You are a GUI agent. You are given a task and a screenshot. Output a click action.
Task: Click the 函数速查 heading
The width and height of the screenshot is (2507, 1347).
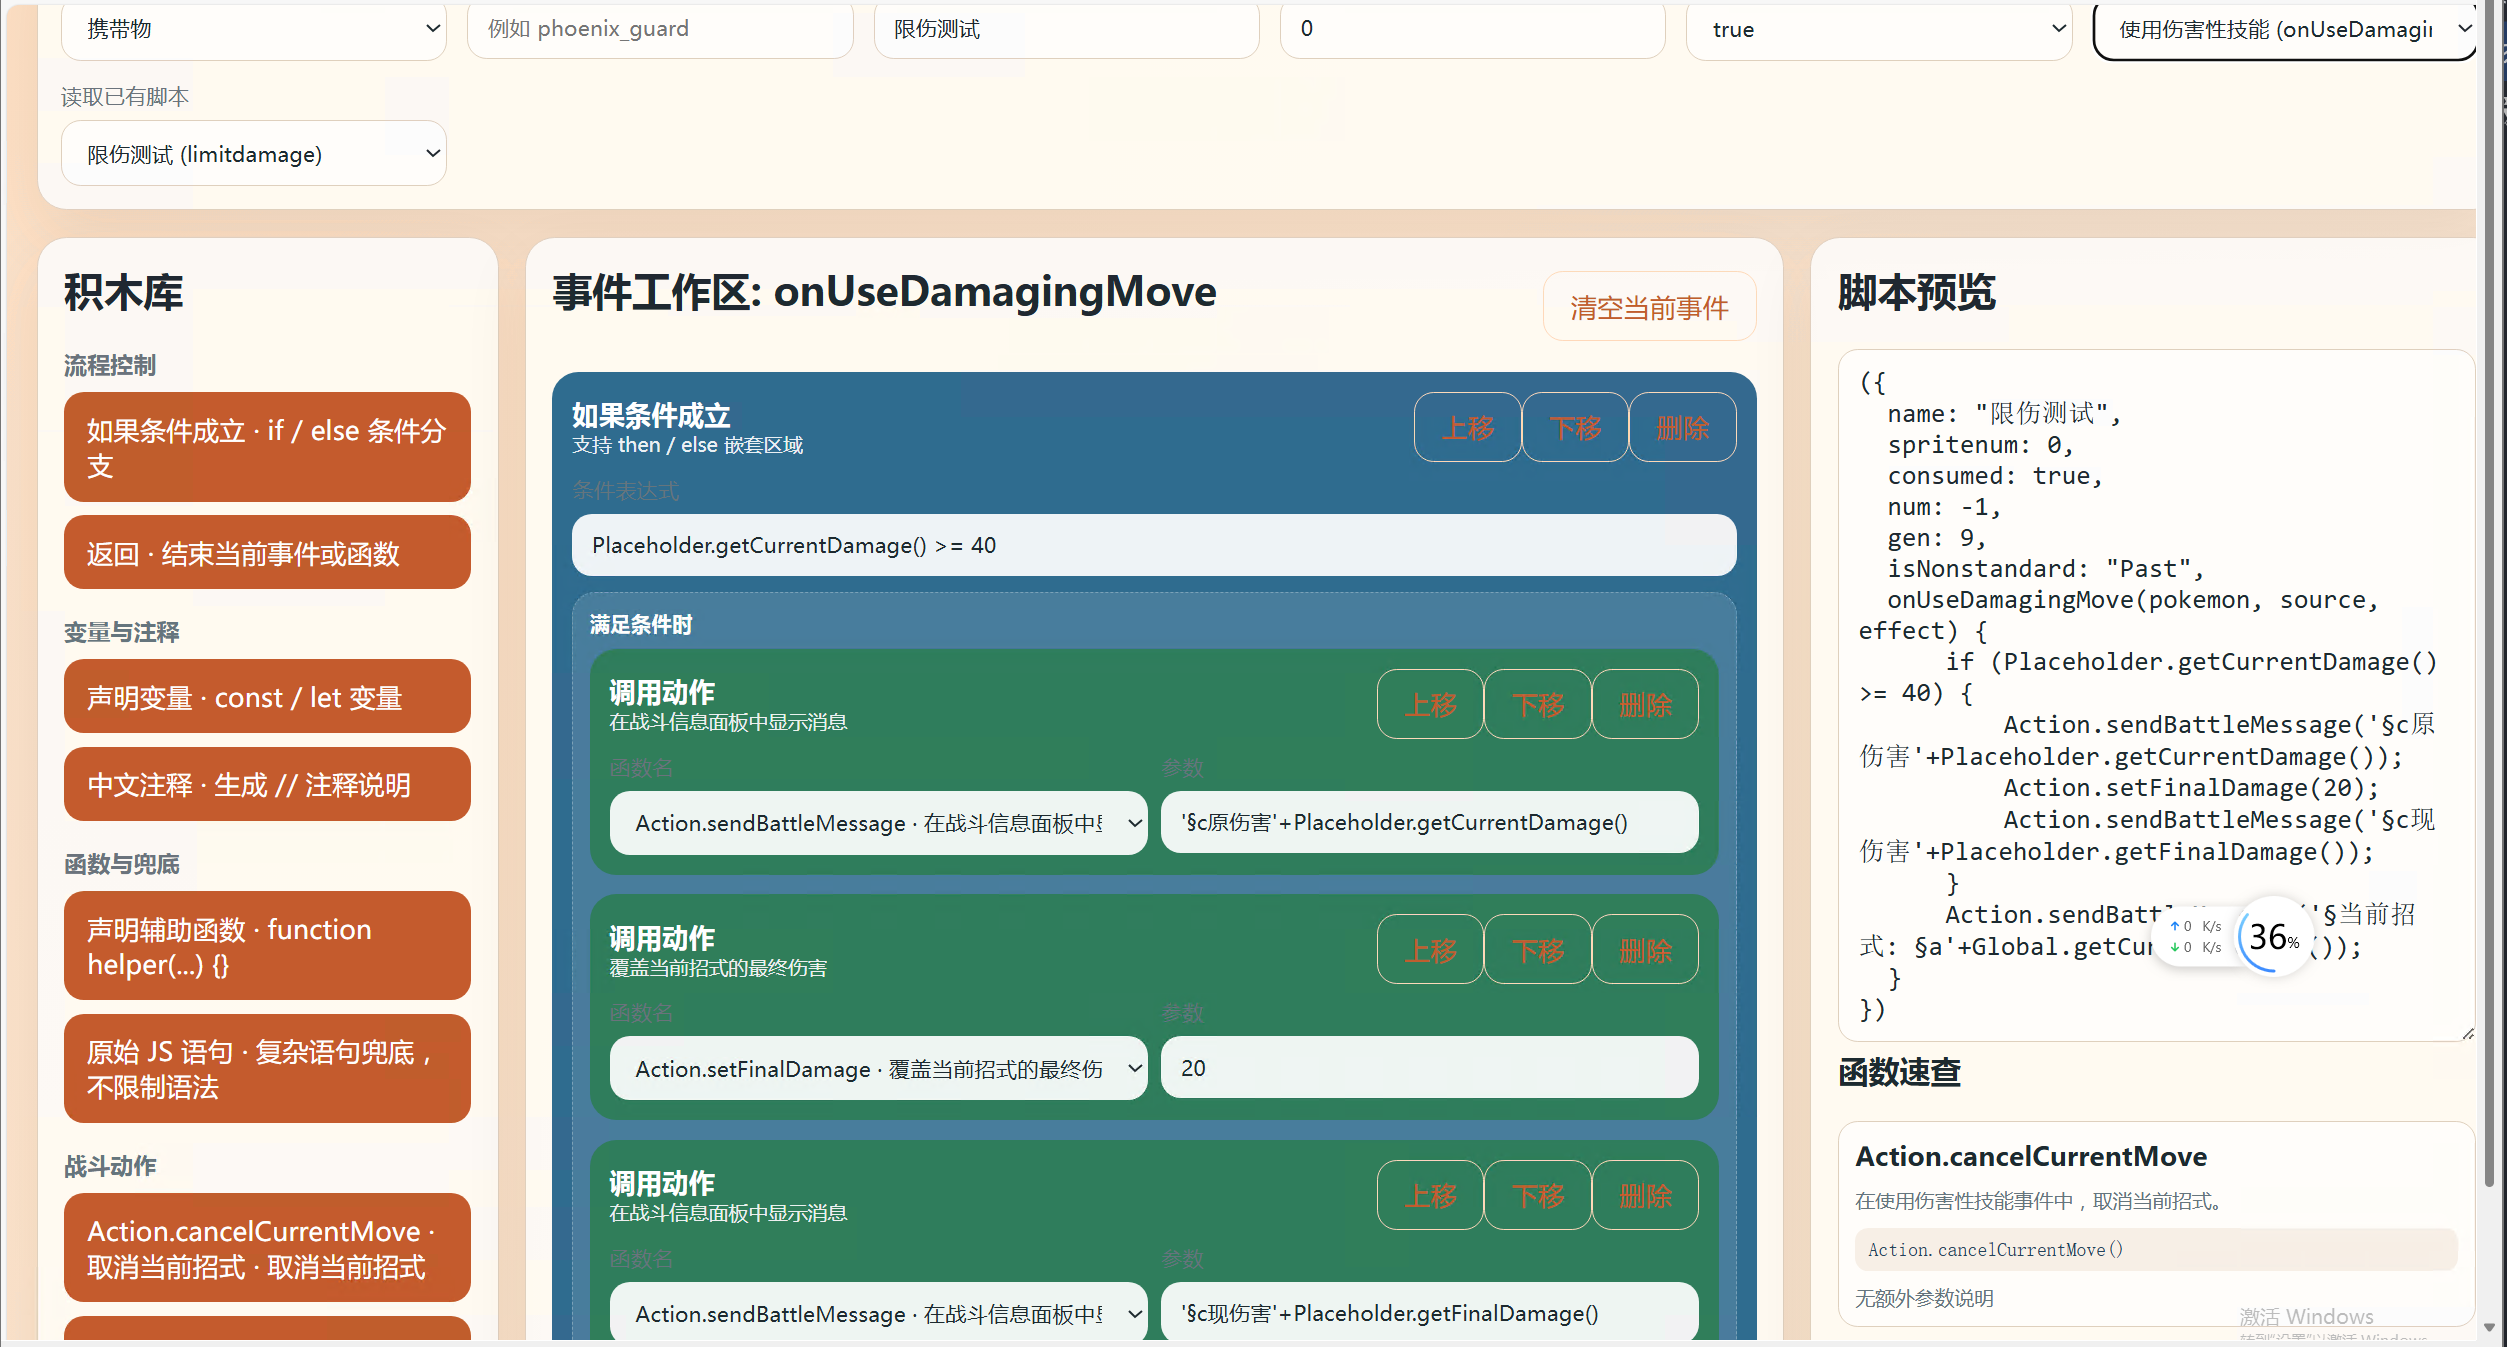[1900, 1072]
